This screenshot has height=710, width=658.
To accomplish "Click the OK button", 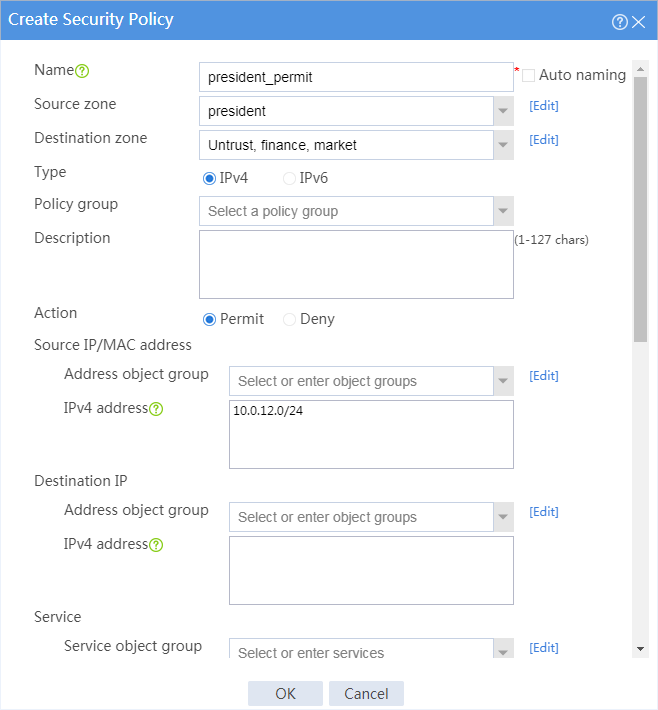I will 285,694.
